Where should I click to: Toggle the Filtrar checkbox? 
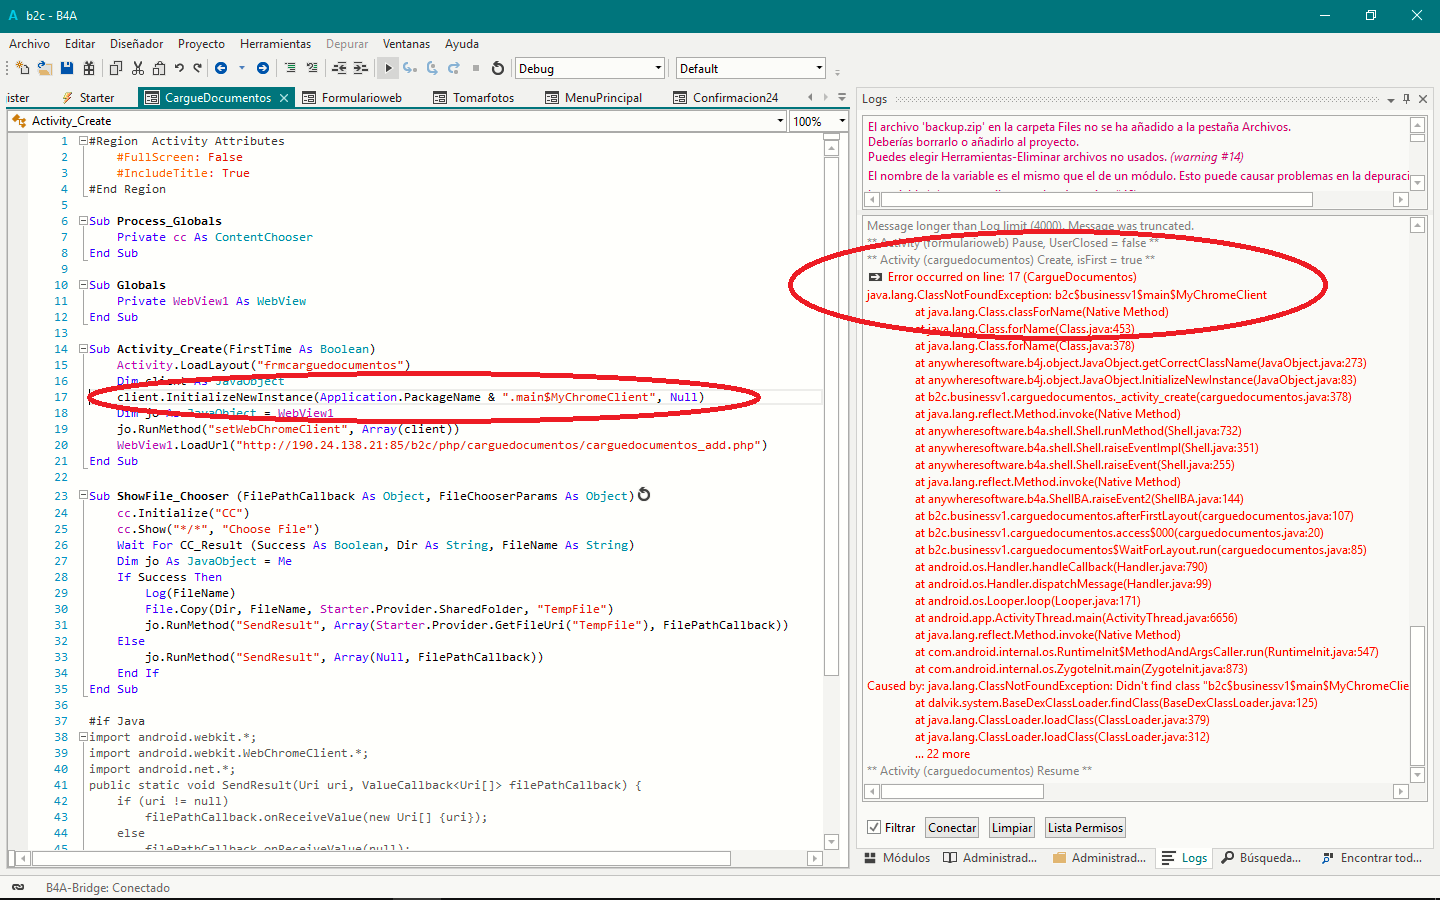coord(874,828)
